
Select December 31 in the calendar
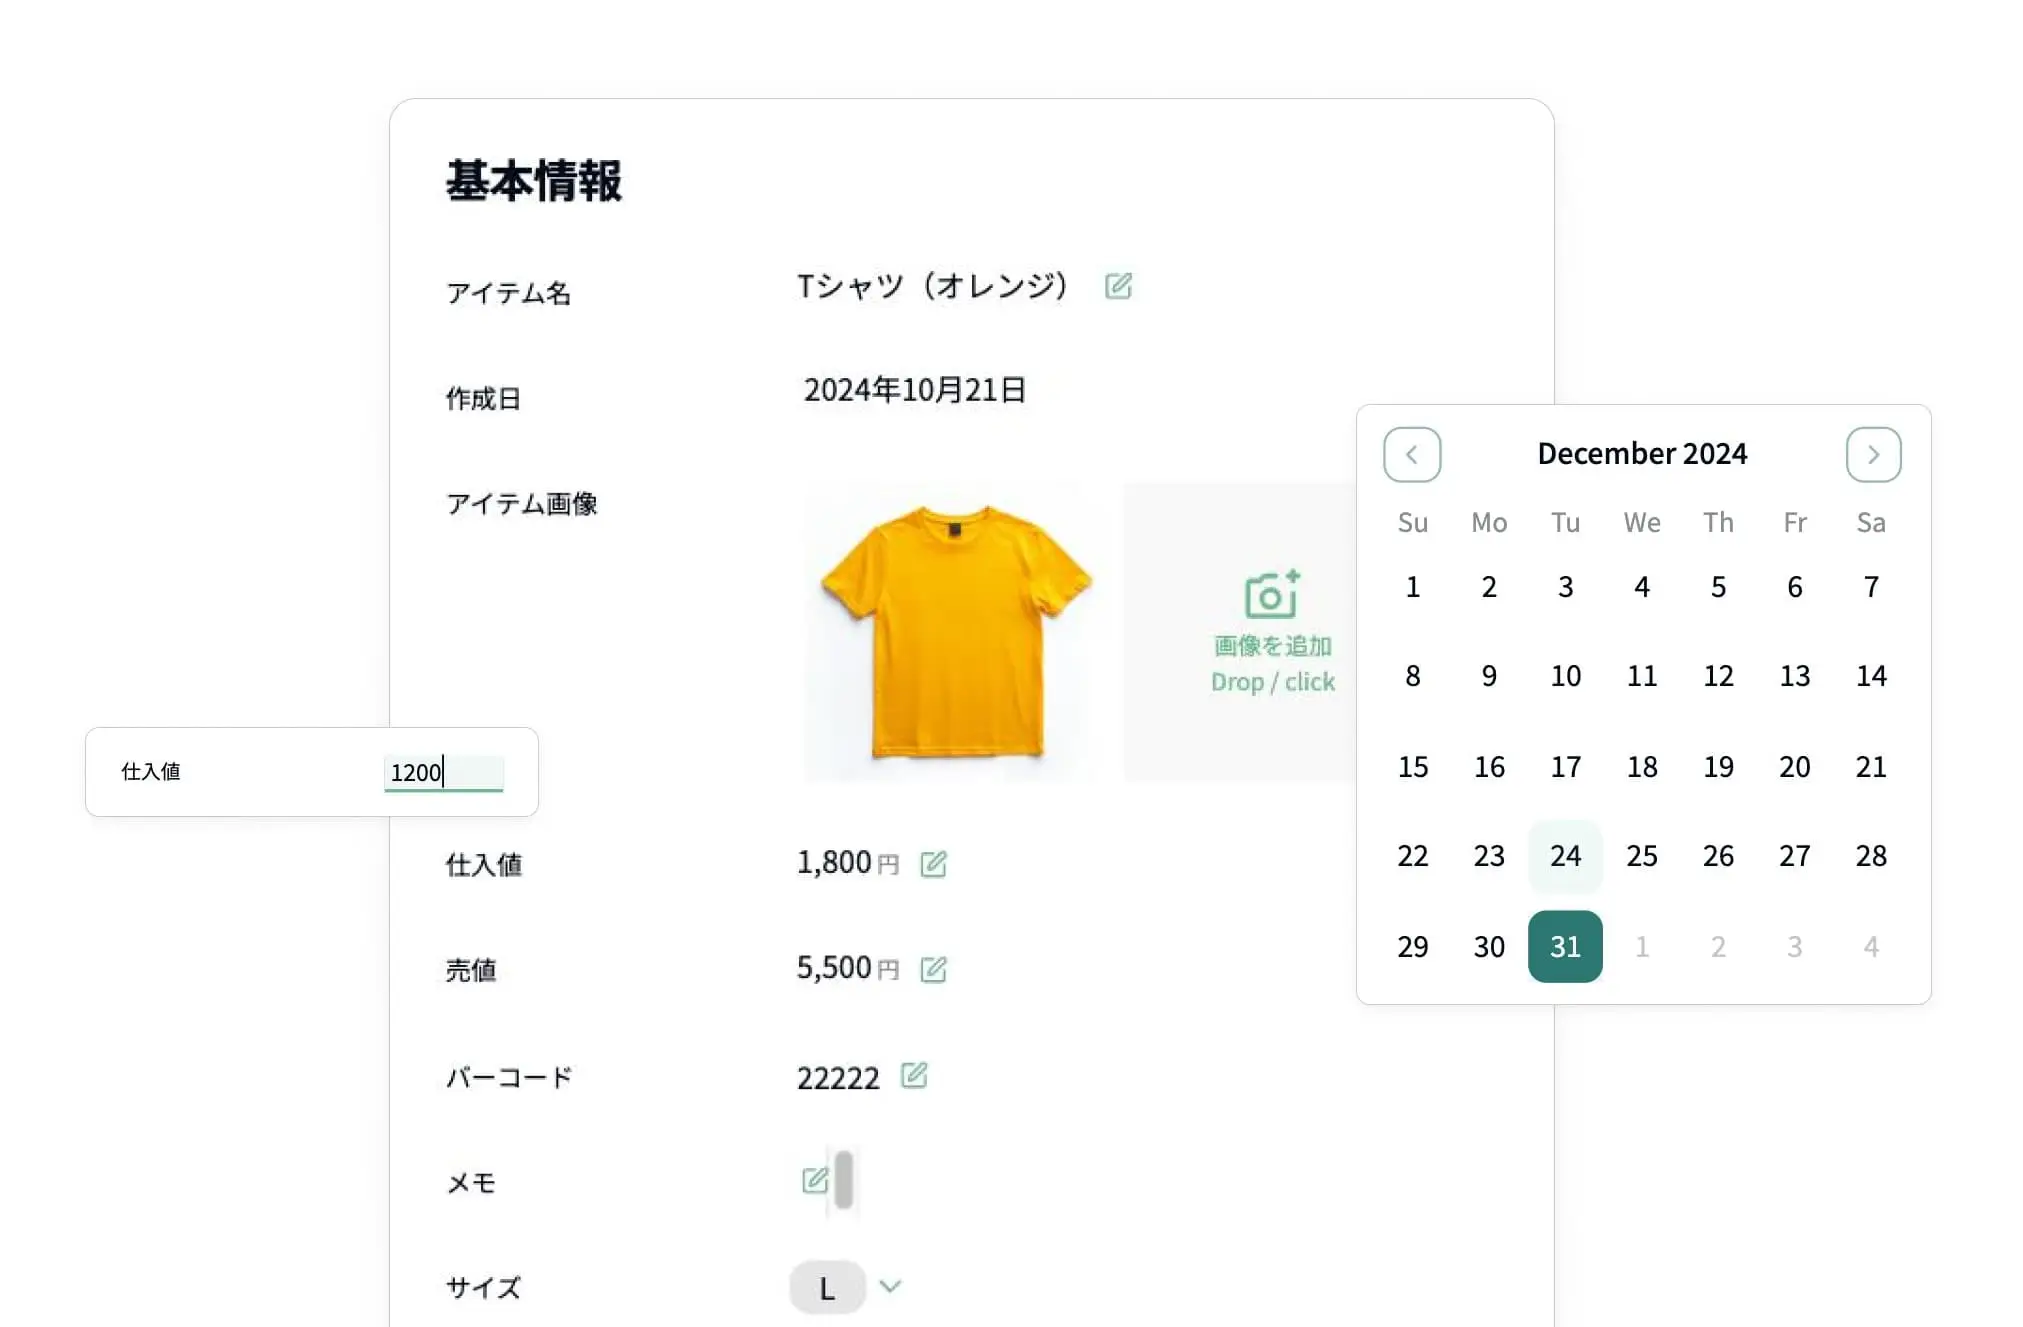1565,946
